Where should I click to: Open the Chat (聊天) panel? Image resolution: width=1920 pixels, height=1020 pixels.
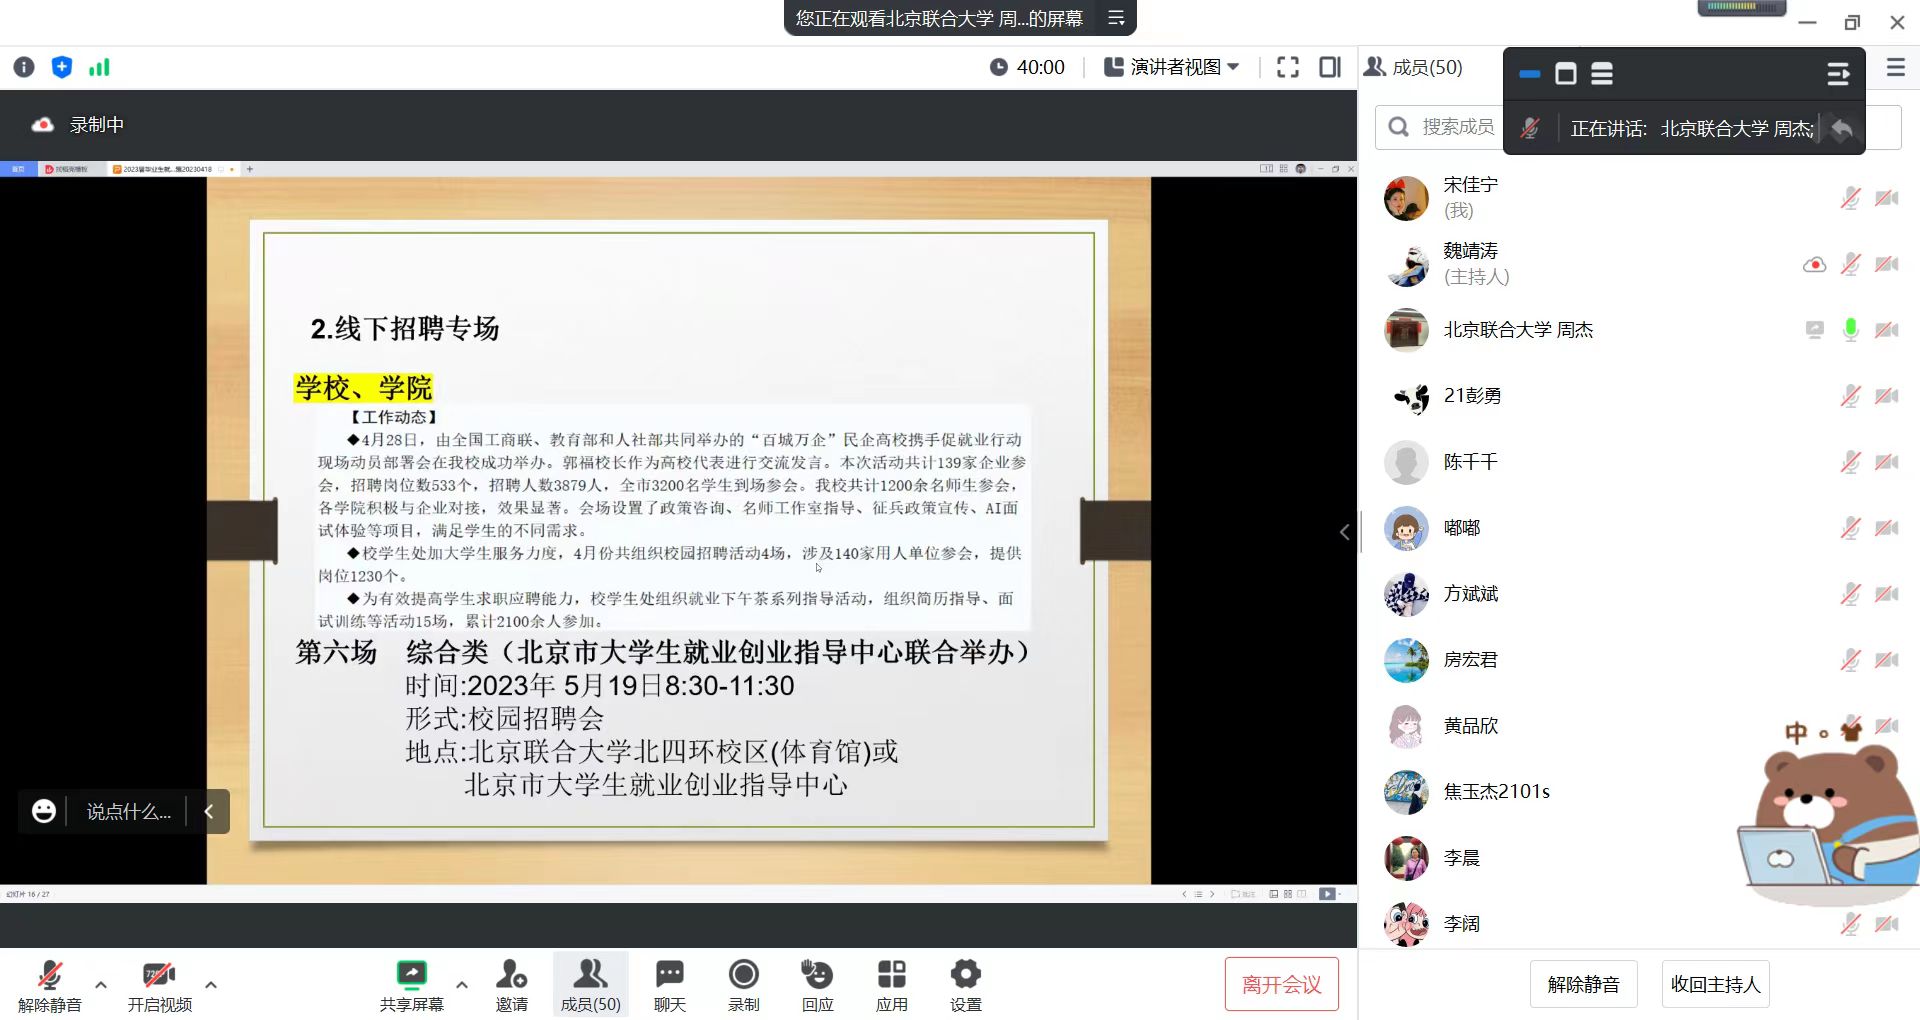point(669,985)
